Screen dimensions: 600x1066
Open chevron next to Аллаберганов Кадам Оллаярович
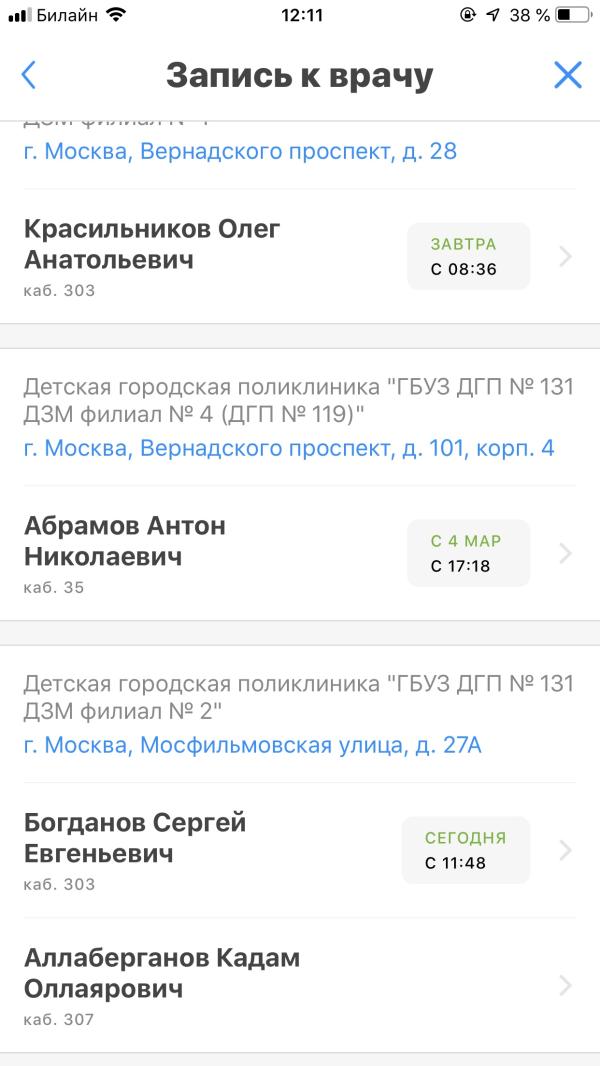(x=565, y=986)
